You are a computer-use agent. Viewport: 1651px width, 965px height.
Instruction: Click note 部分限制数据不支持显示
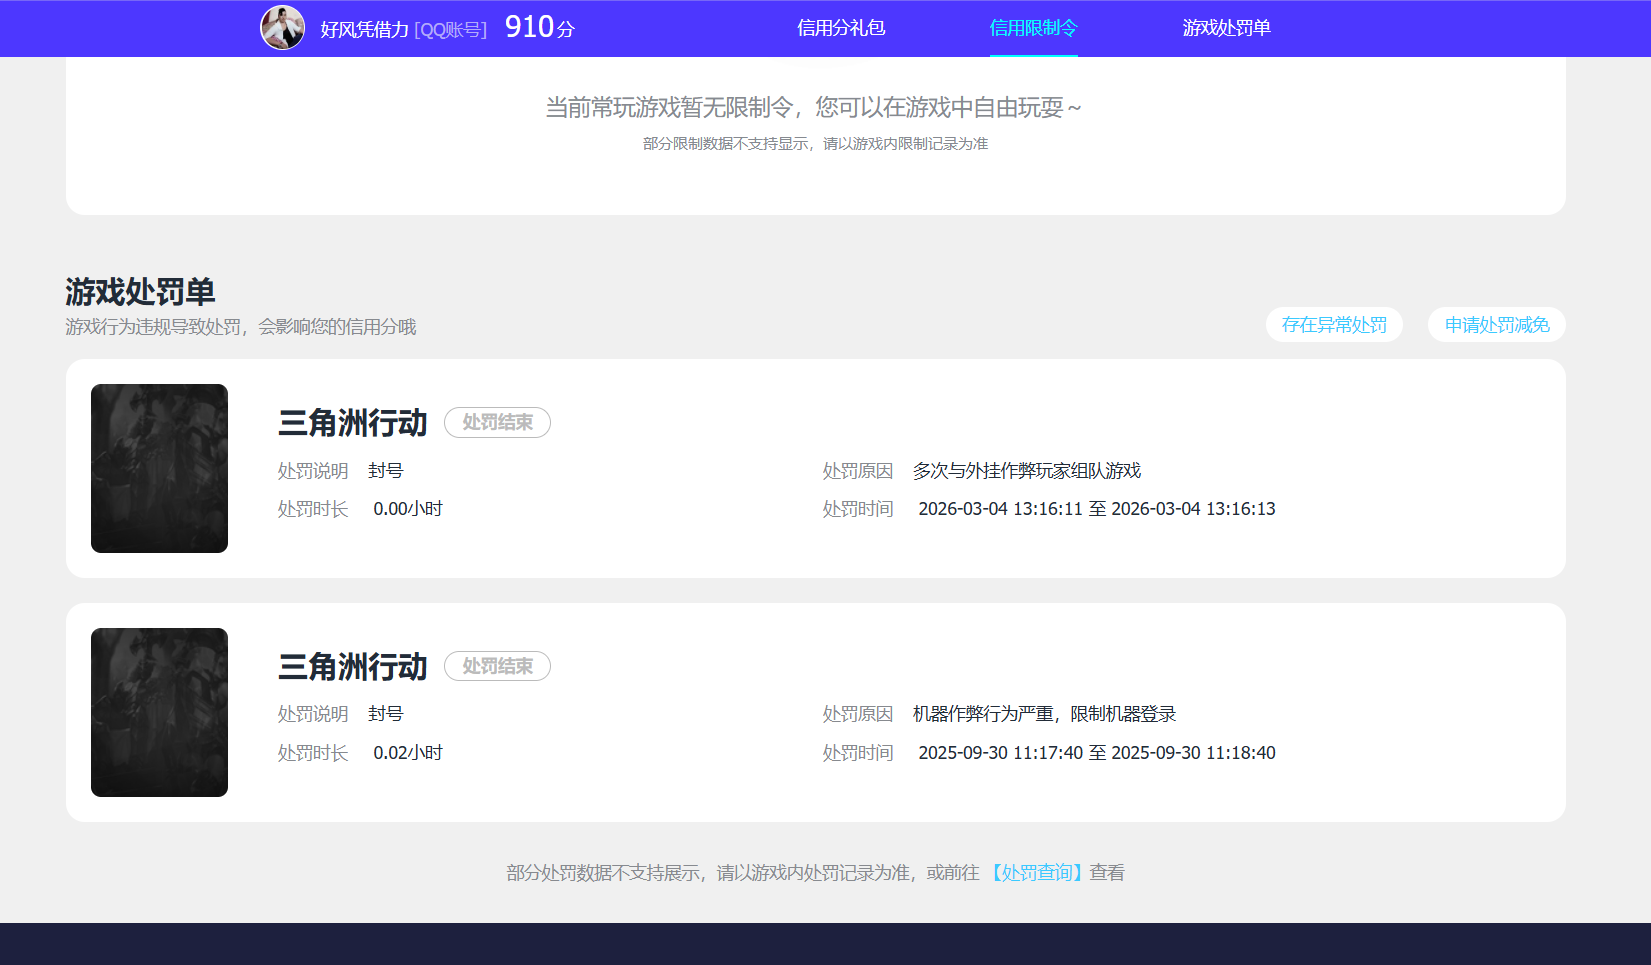[815, 144]
